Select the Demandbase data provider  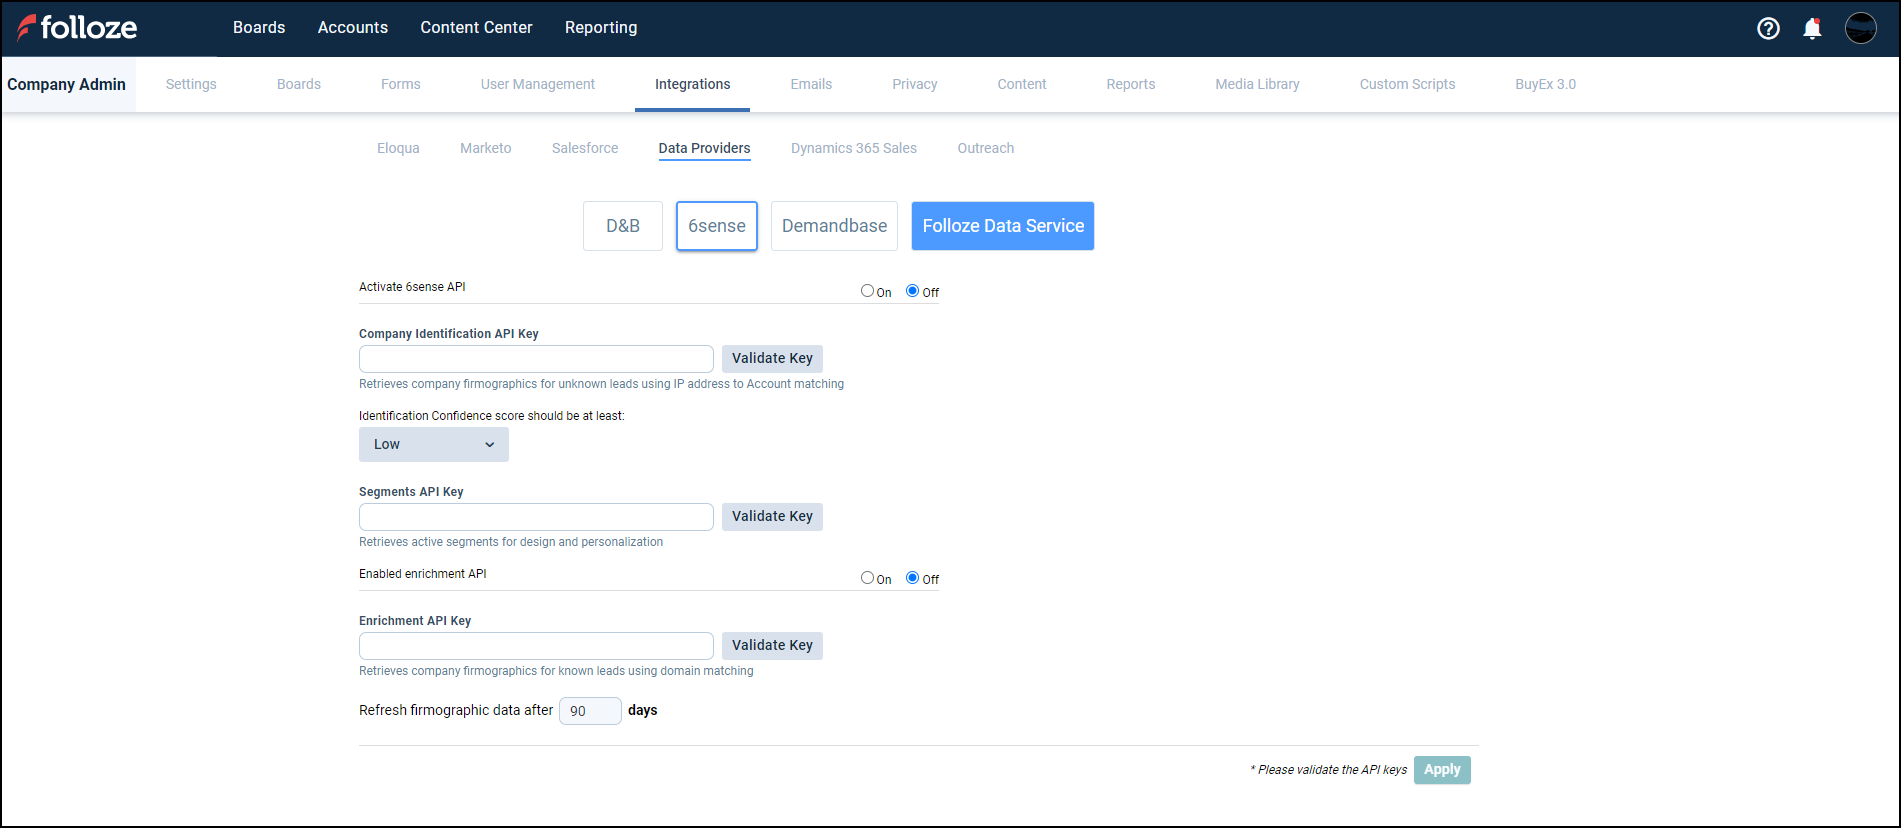(834, 226)
